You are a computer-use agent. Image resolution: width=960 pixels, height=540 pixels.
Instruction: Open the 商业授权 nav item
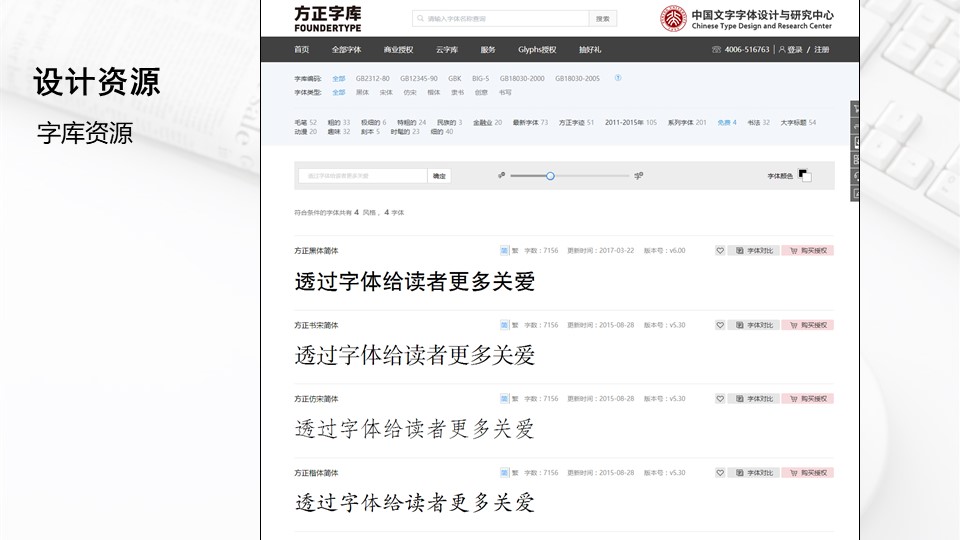tap(399, 50)
